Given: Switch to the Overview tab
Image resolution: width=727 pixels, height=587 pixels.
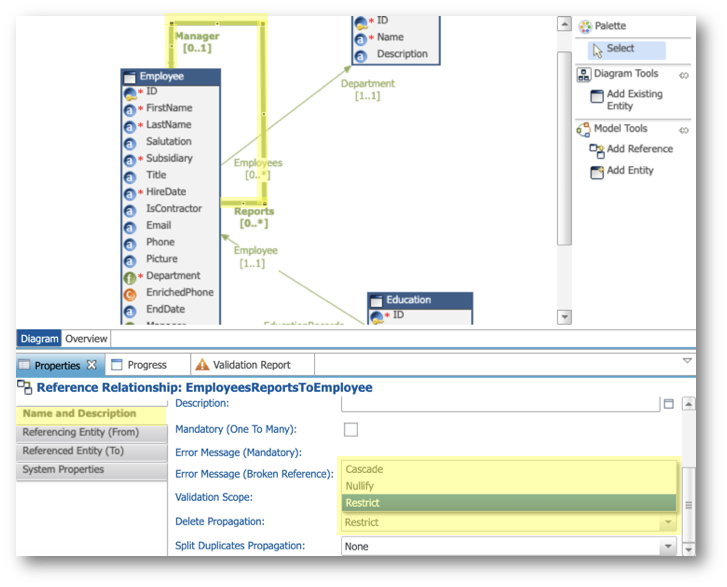Looking at the screenshot, I should (x=86, y=339).
